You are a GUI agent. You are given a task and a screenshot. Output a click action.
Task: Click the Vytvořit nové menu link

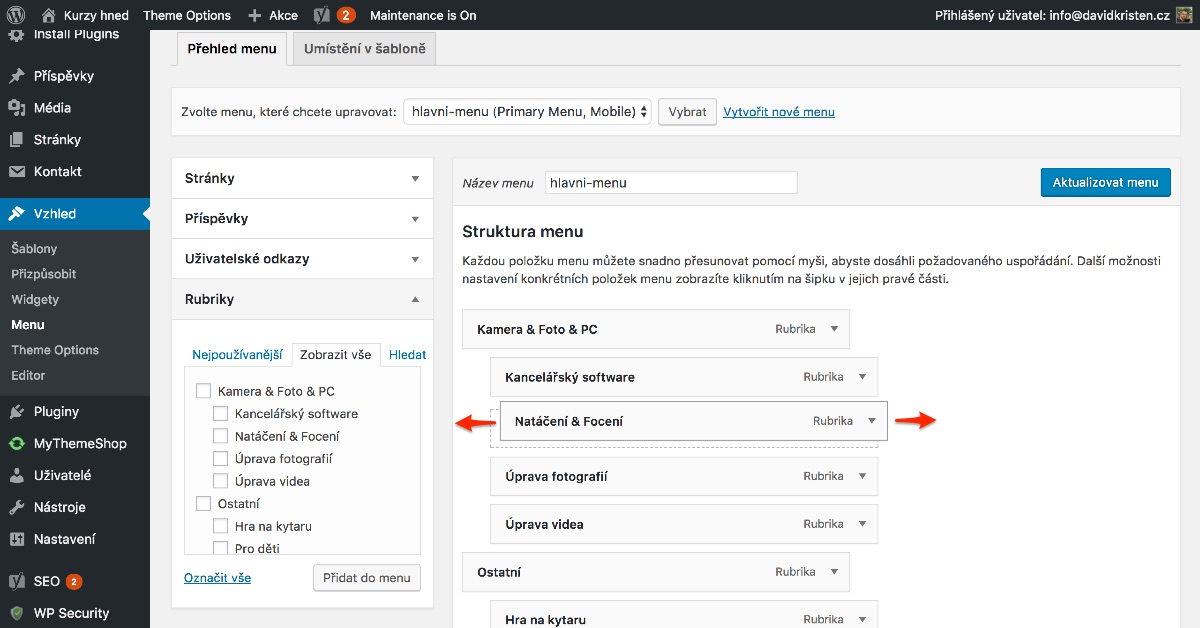point(778,111)
